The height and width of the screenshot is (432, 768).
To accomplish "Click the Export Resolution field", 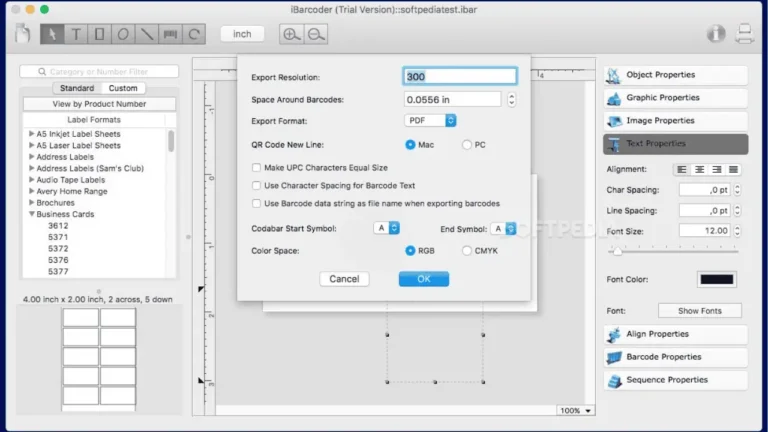I will coord(459,77).
